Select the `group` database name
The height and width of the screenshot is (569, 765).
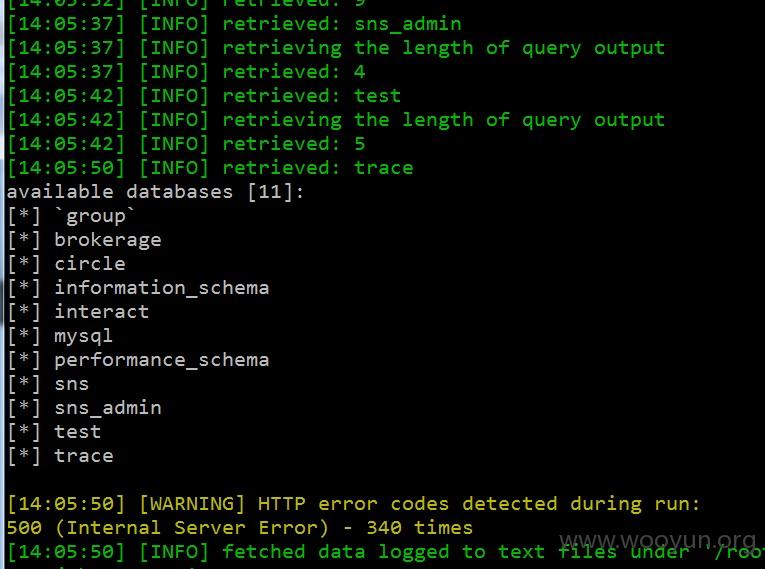95,216
